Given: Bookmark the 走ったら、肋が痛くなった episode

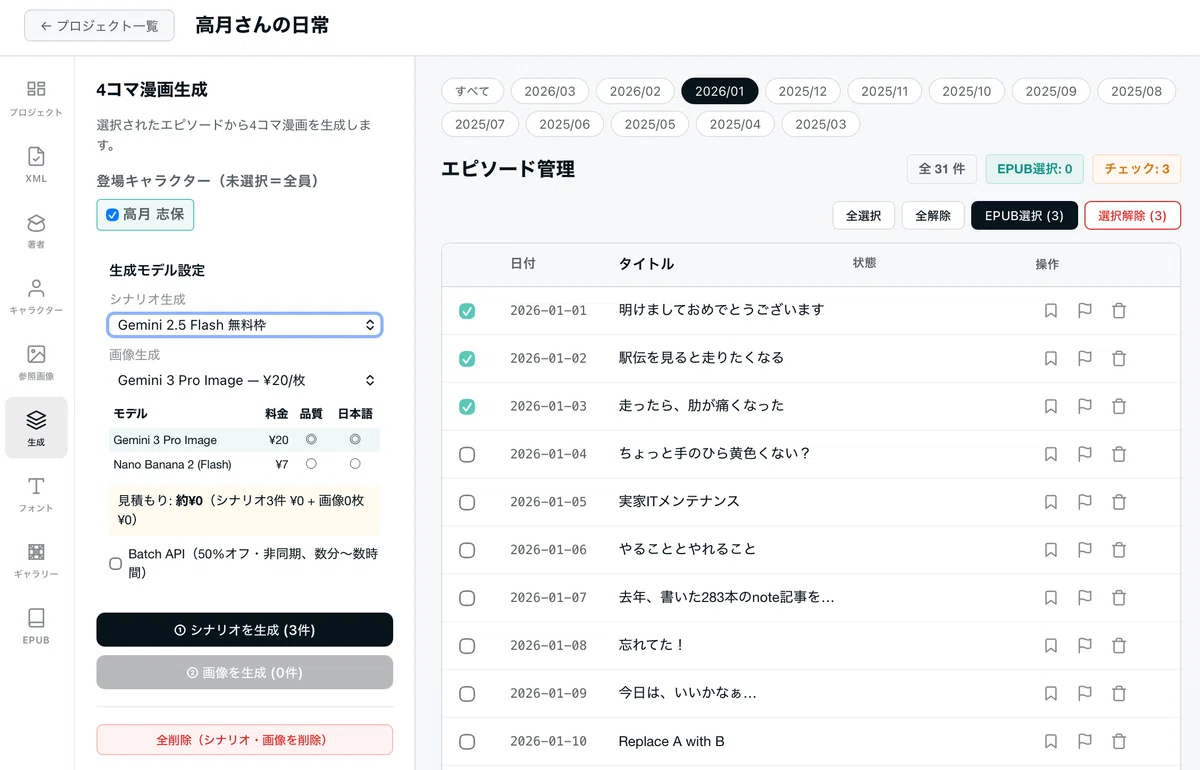Looking at the screenshot, I should click(x=1050, y=406).
